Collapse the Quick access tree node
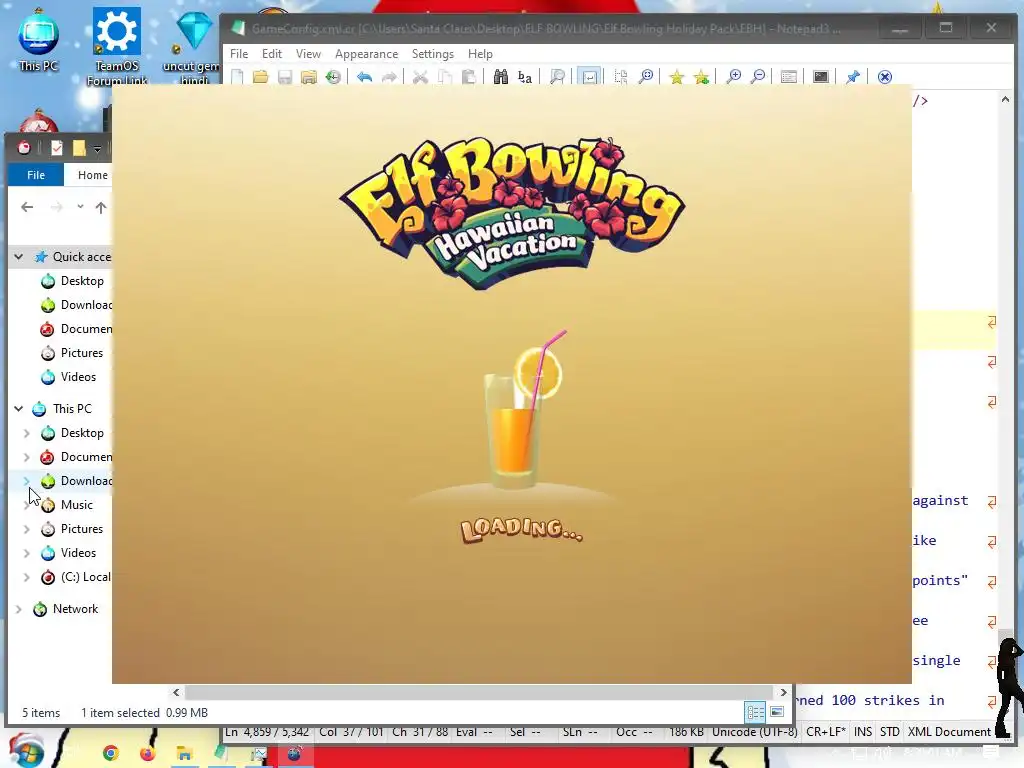The width and height of the screenshot is (1024, 768). point(18,257)
